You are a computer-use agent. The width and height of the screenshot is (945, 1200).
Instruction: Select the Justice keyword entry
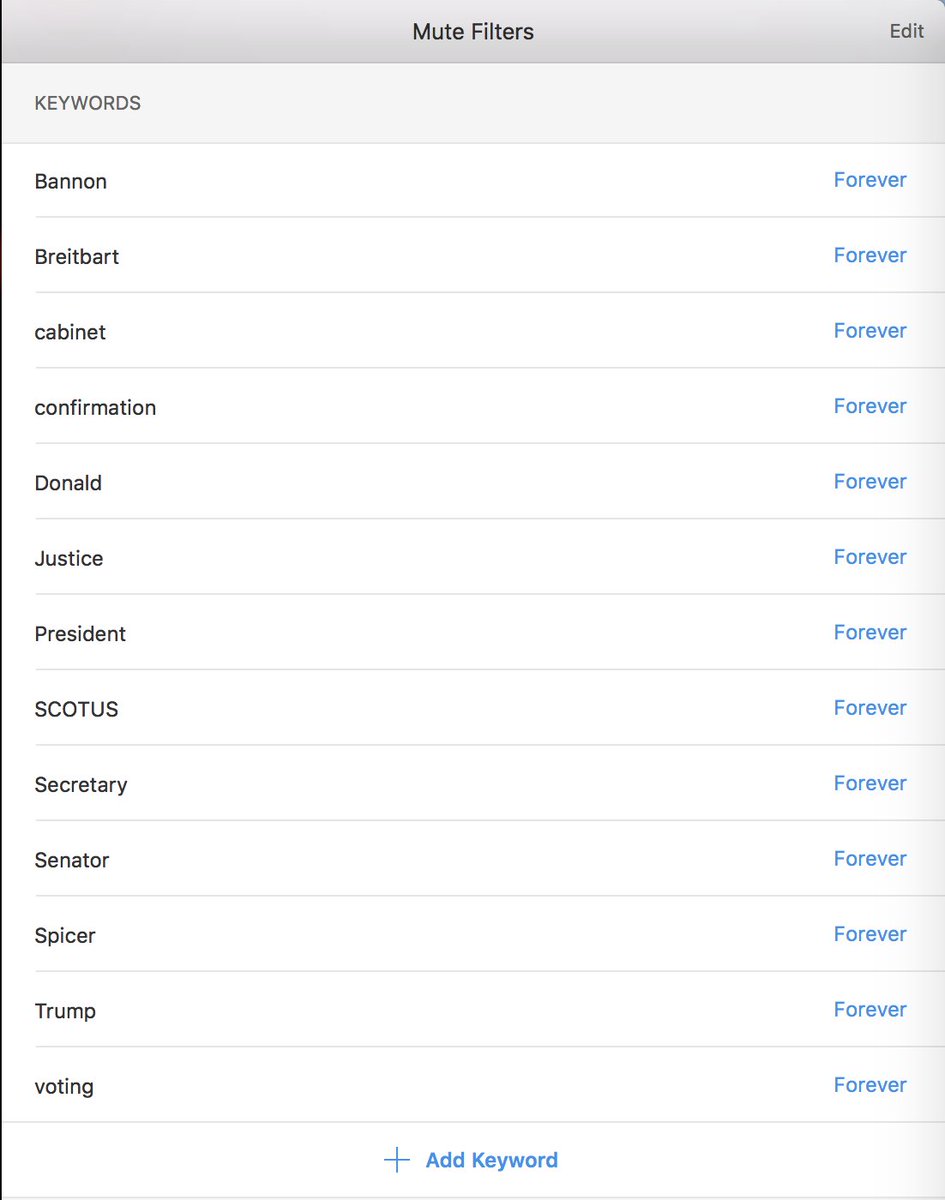point(69,558)
